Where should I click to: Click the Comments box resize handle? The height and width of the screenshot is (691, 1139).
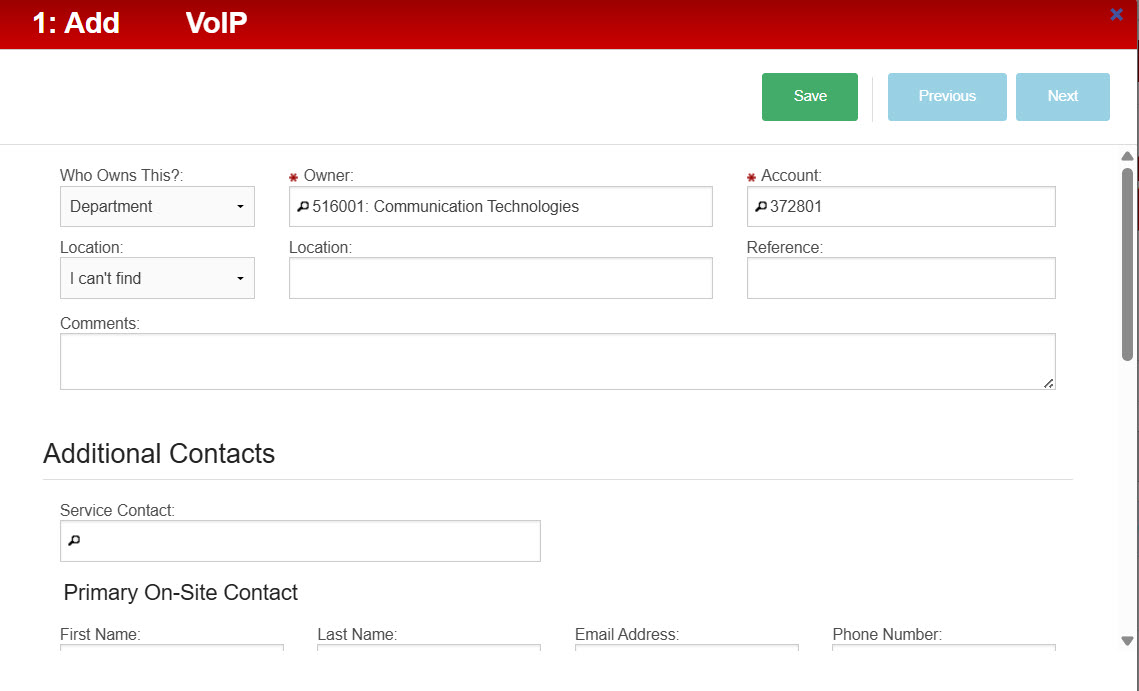1048,382
